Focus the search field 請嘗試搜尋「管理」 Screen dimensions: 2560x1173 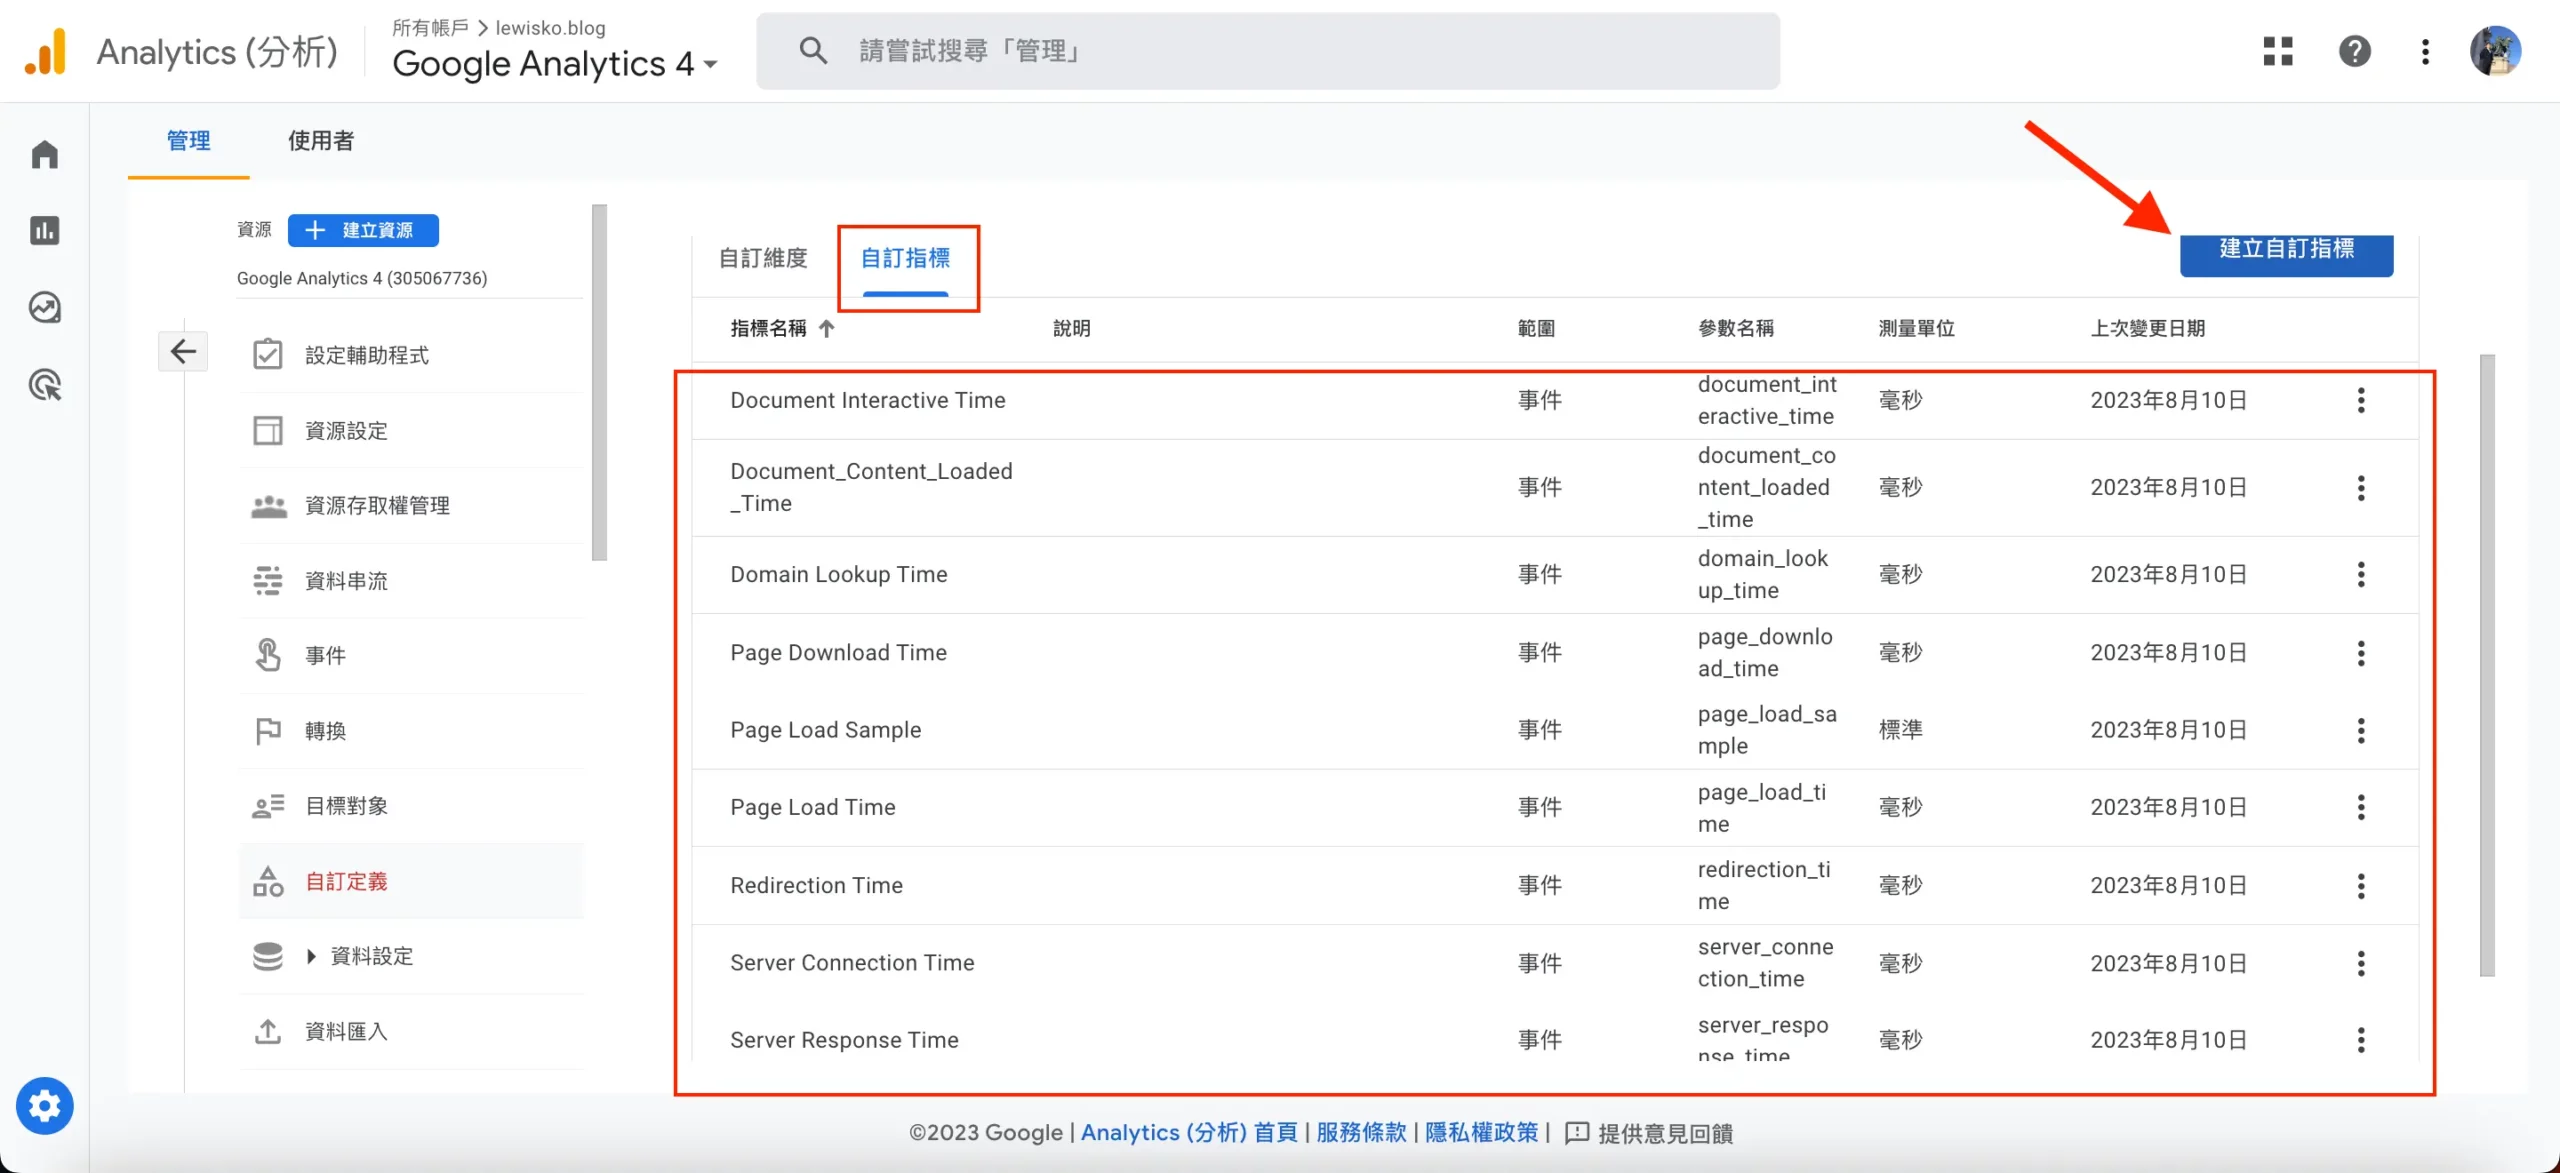(1267, 51)
